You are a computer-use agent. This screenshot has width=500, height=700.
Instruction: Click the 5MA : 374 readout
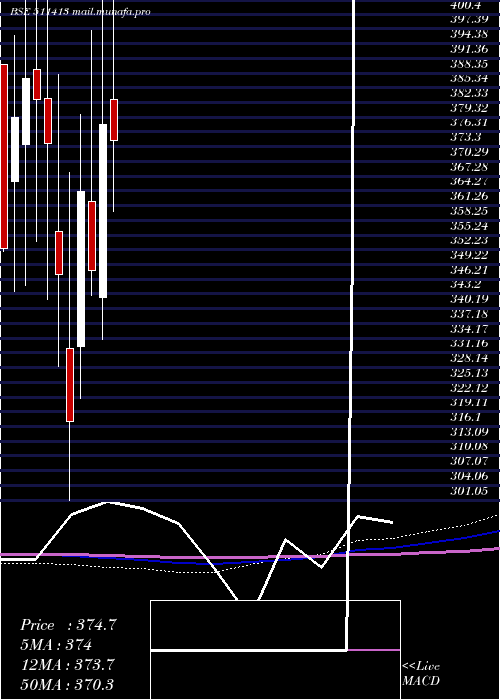click(56, 645)
